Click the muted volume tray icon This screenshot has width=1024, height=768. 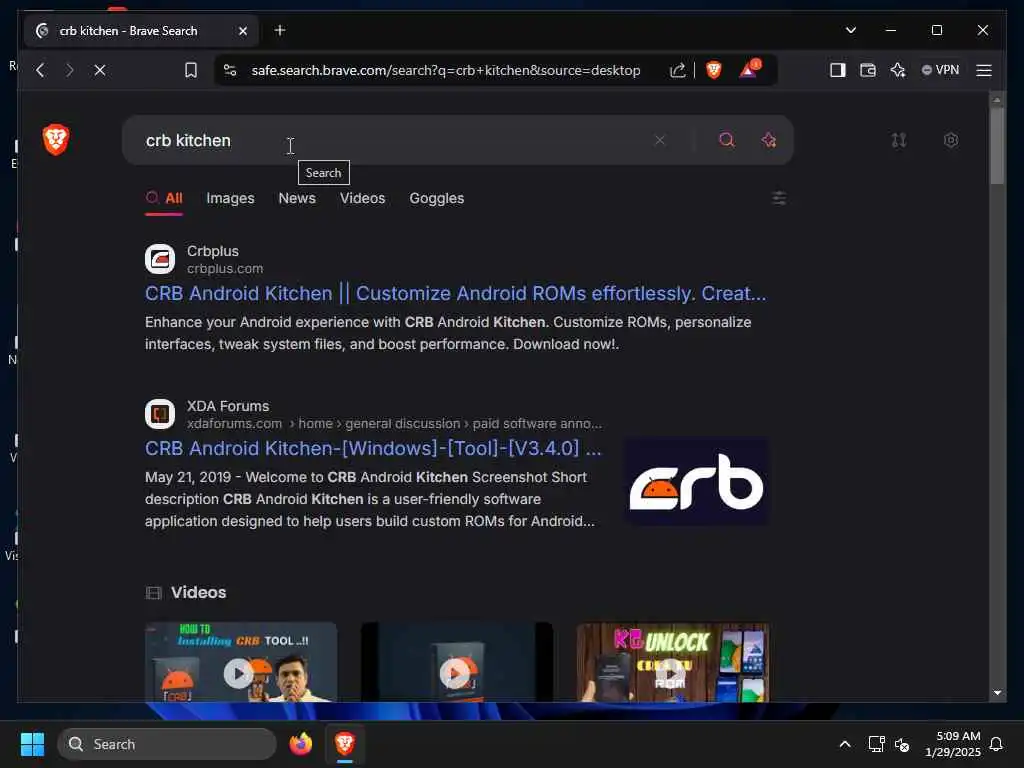[x=903, y=744]
